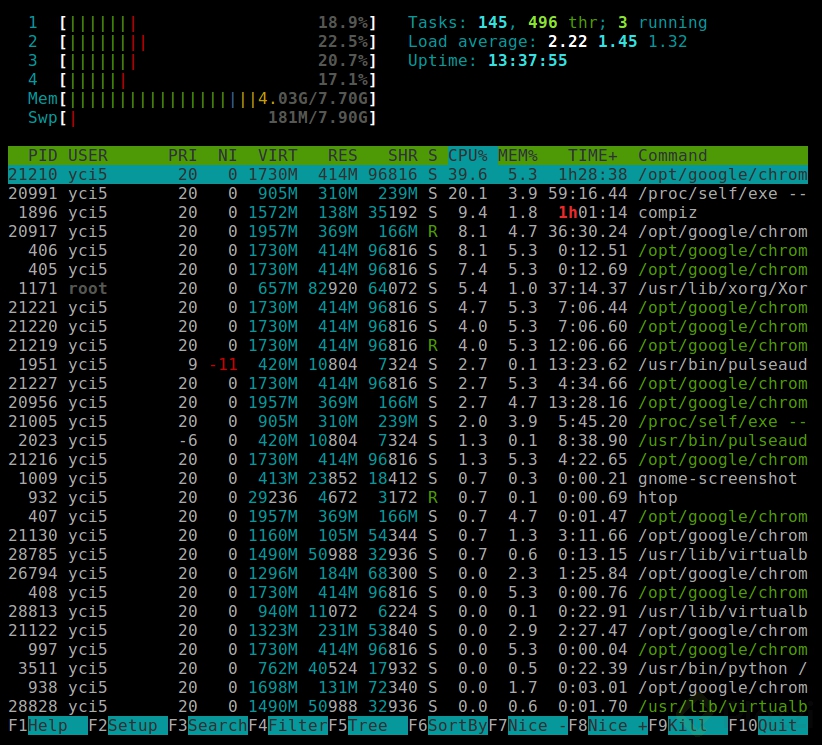Screen dimensions: 822x745
Task: Click the Load average readout
Action: tap(547, 41)
